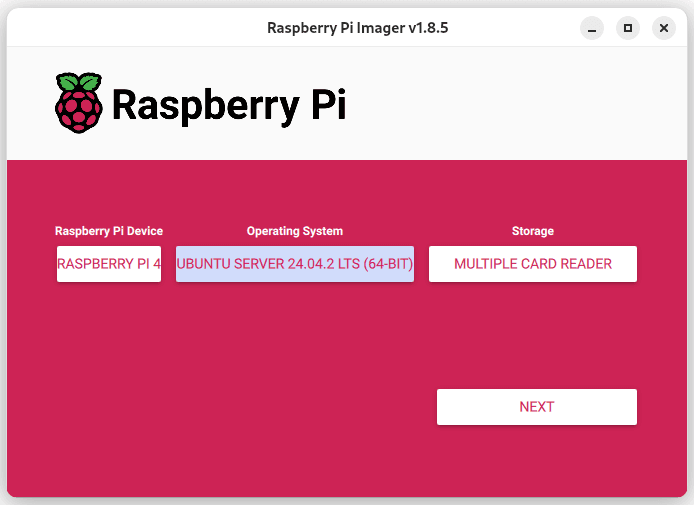
Task: Choose storage via Multiple Card Reader button
Action: click(532, 264)
